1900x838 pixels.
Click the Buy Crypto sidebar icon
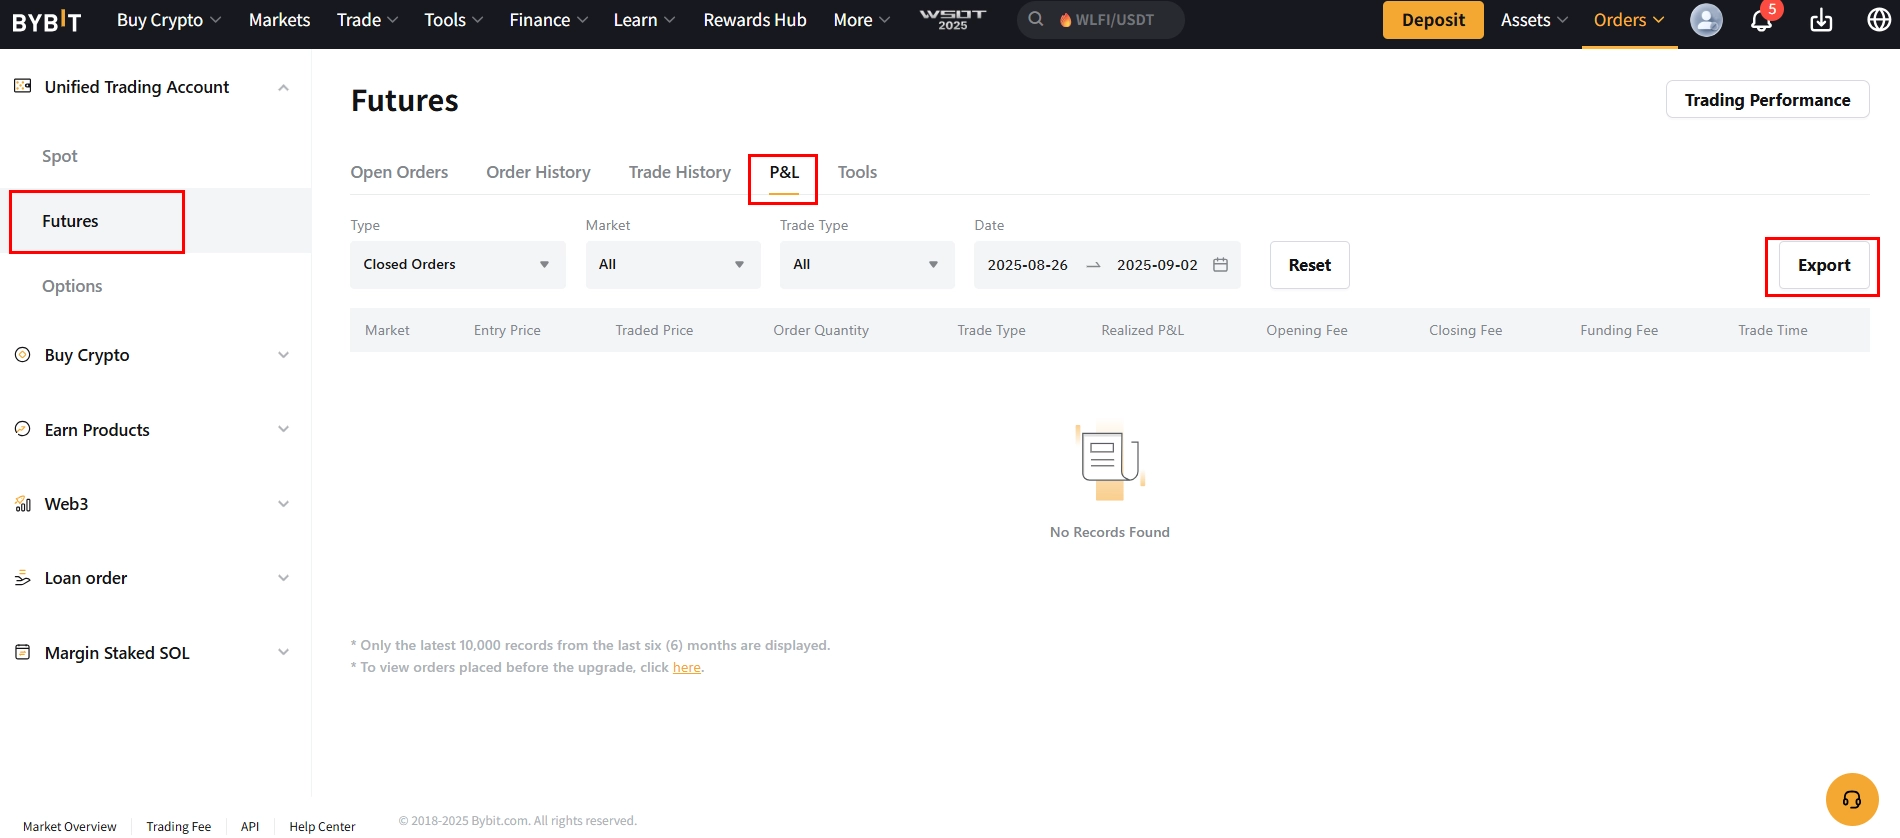[x=22, y=355]
